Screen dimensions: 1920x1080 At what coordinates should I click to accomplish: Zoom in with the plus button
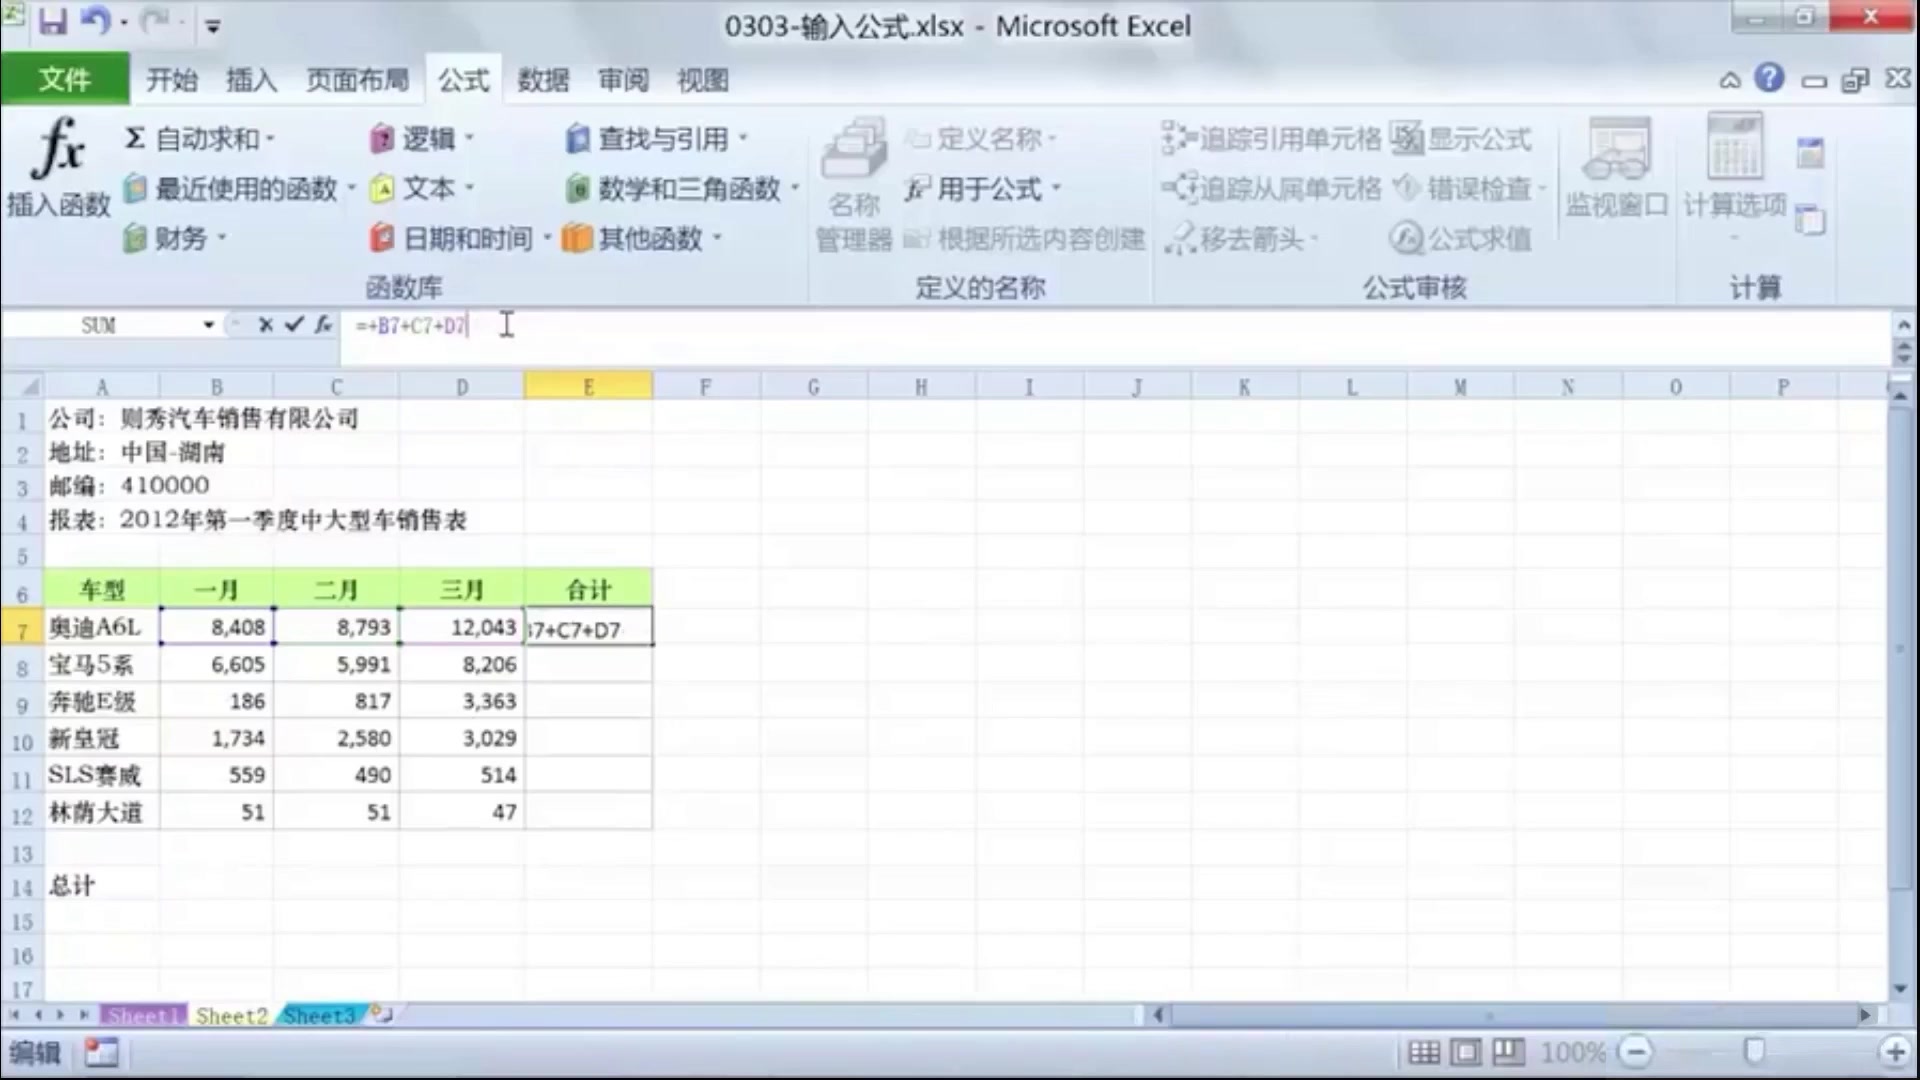point(1894,1052)
